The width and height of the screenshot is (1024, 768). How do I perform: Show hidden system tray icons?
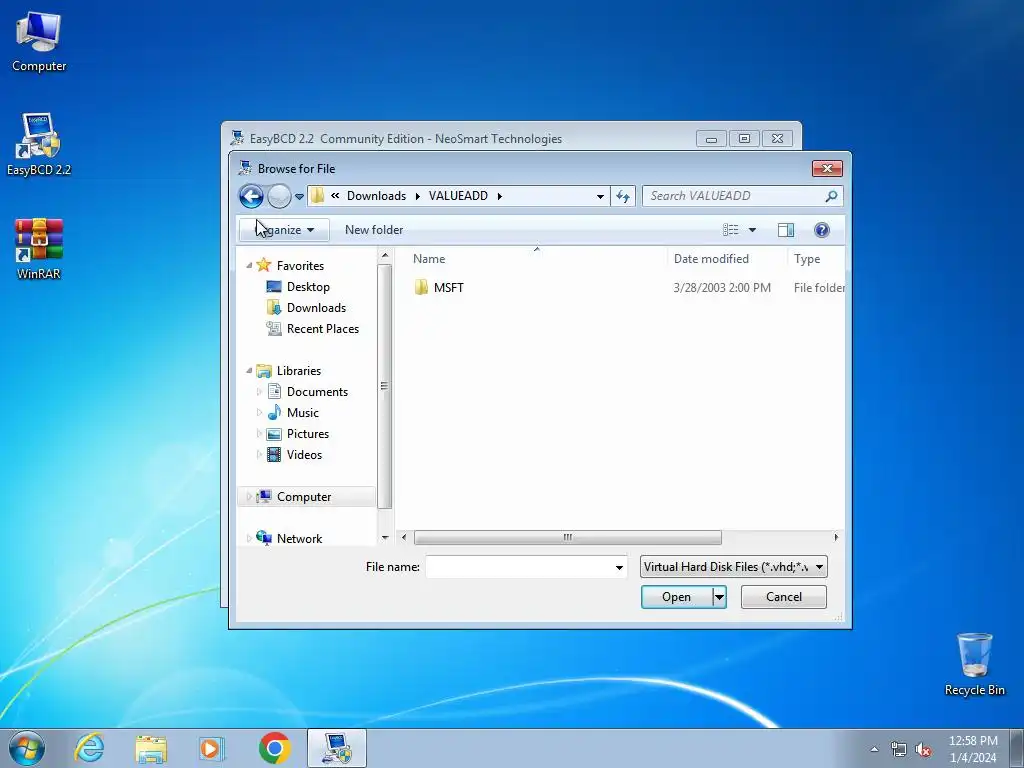[874, 749]
